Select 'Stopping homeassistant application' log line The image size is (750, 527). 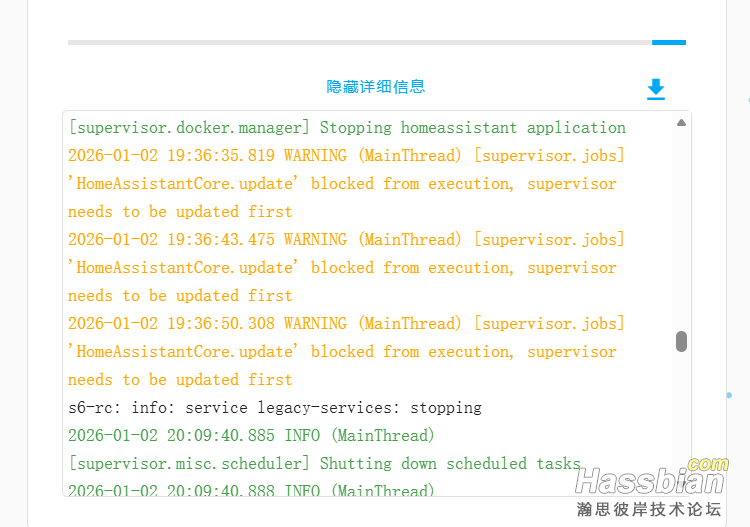tap(347, 128)
